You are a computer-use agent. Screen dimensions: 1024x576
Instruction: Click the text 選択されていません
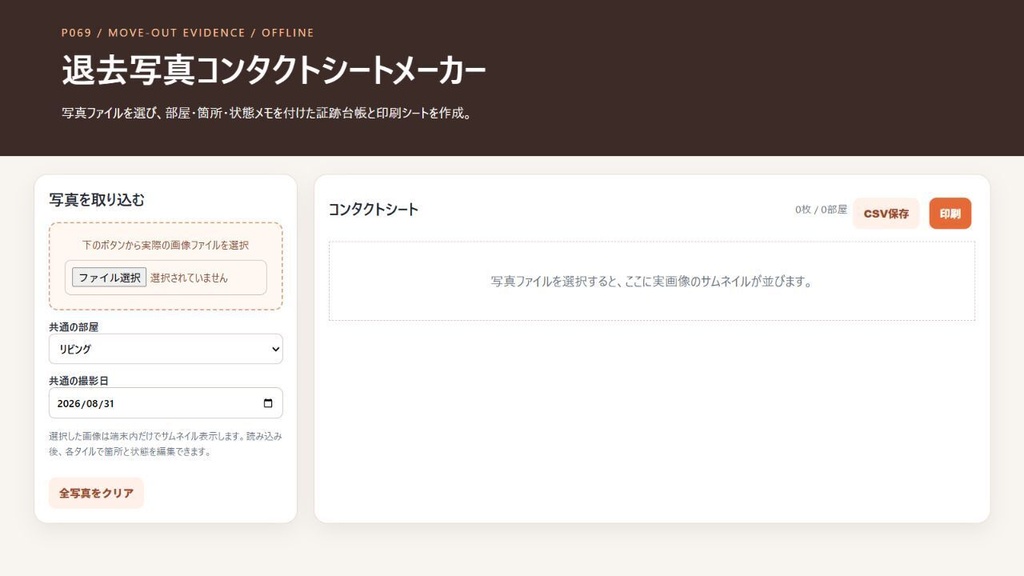[189, 278]
